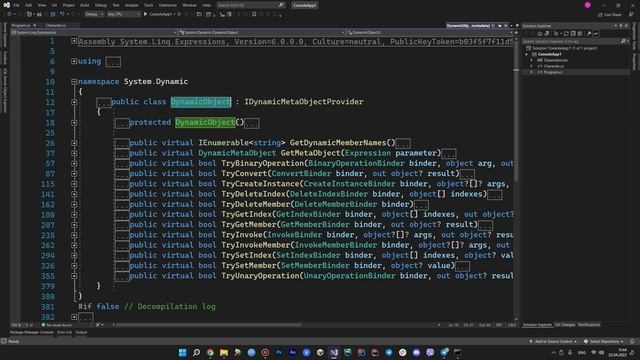Click the Windows Start button on taskbar
The width and height of the screenshot is (640, 360).
(182, 352)
